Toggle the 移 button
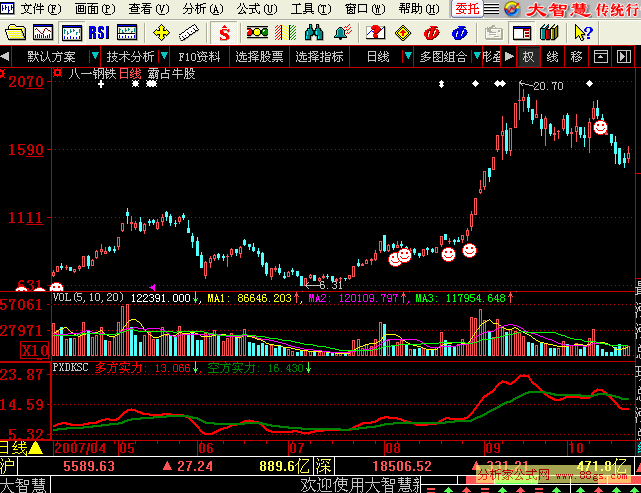 click(x=576, y=56)
